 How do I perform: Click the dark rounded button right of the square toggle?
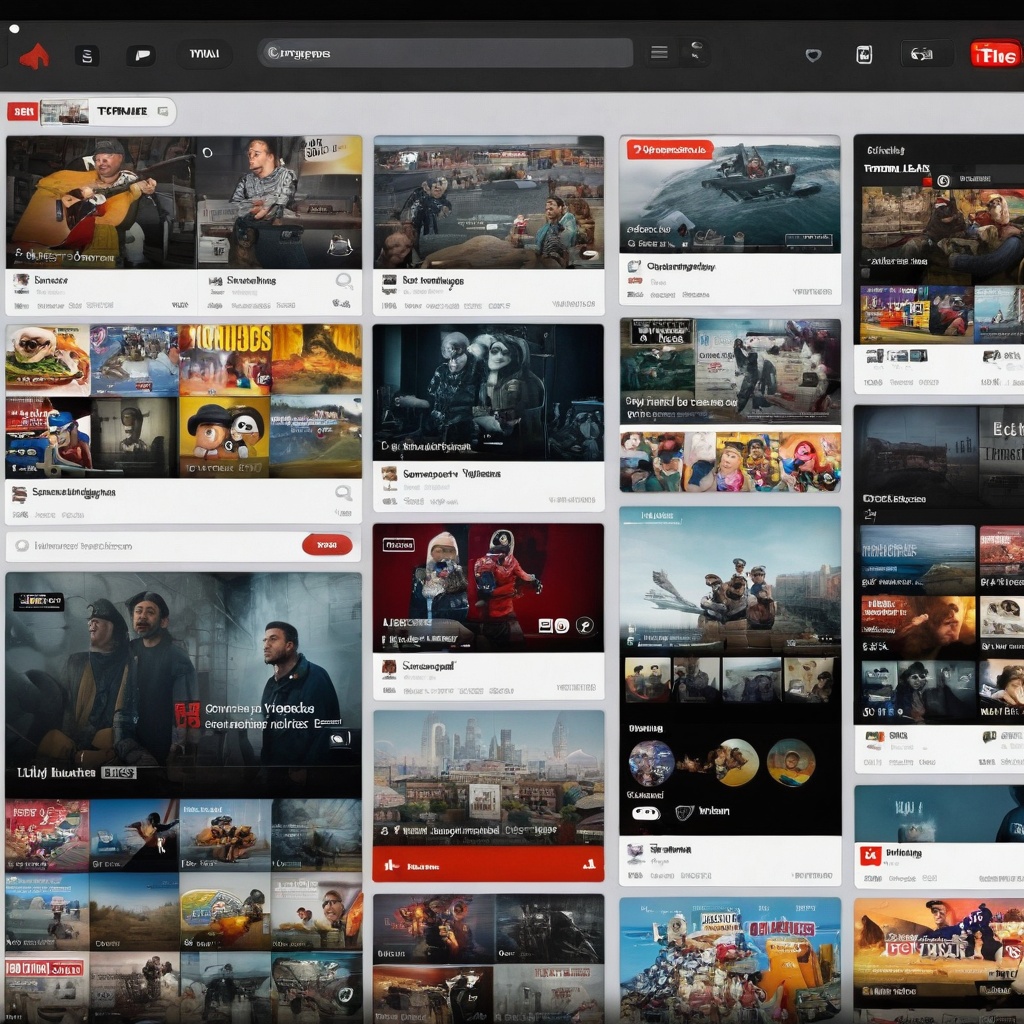point(140,56)
